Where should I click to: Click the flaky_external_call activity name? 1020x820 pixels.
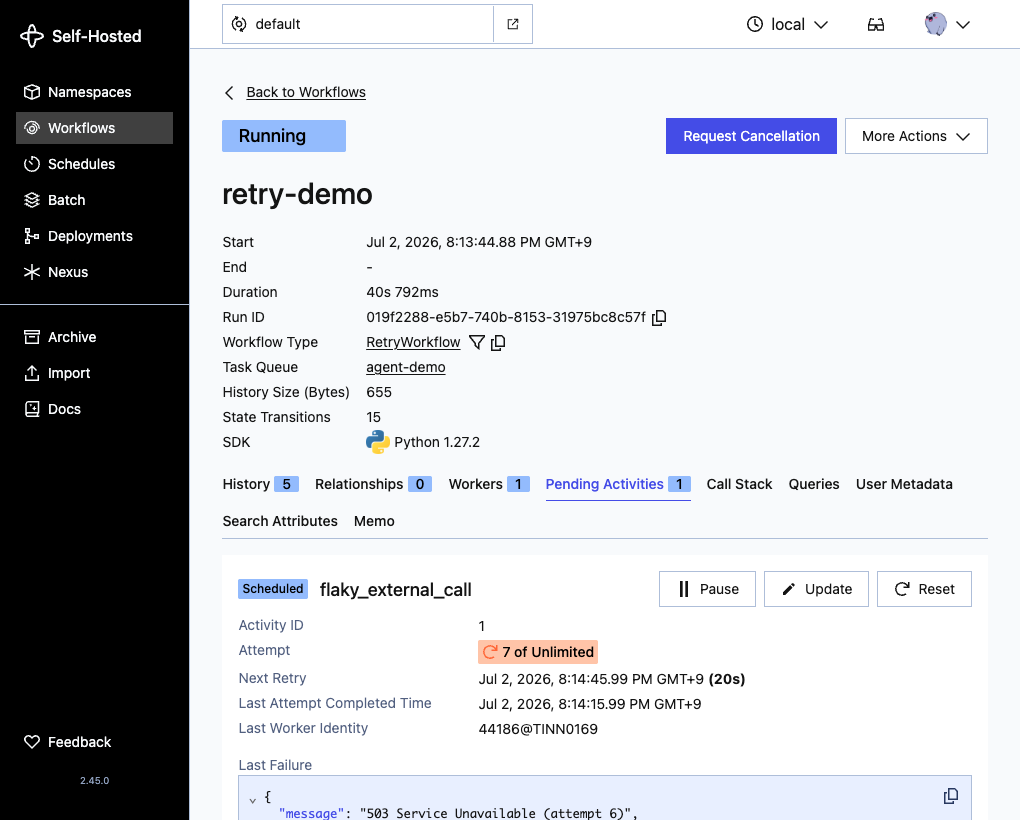point(396,590)
